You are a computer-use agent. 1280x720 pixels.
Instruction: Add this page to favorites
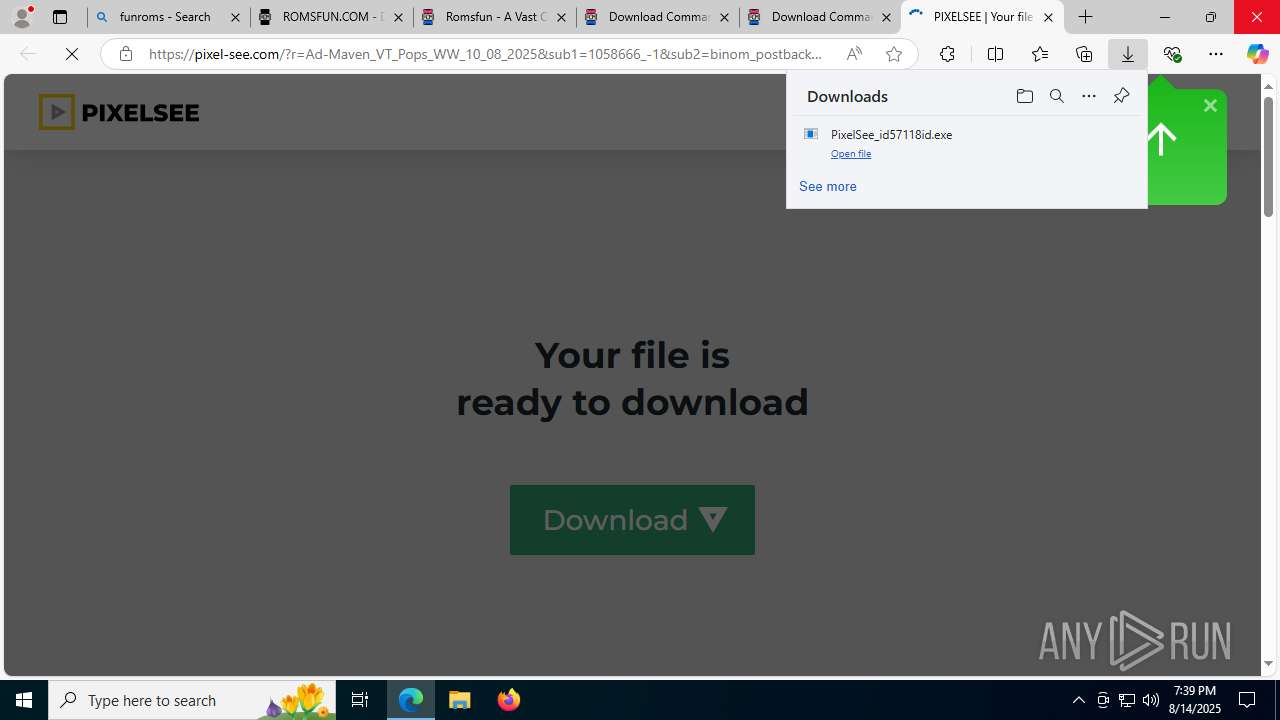click(894, 54)
